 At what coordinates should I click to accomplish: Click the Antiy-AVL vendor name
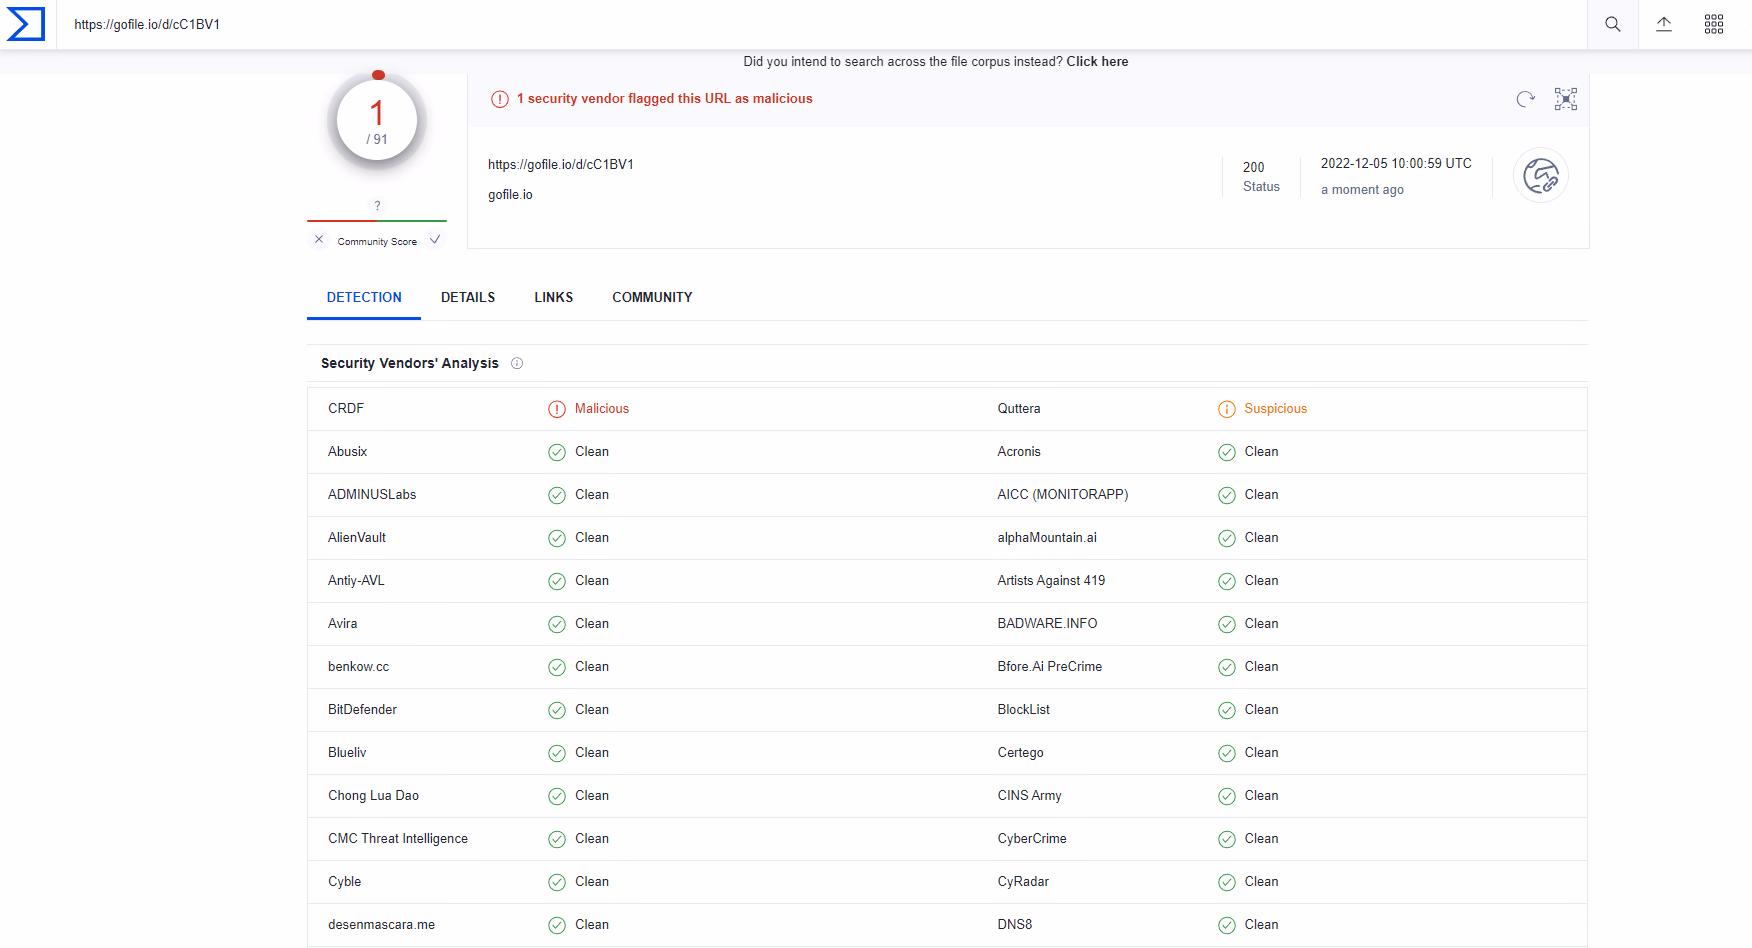[x=356, y=580]
